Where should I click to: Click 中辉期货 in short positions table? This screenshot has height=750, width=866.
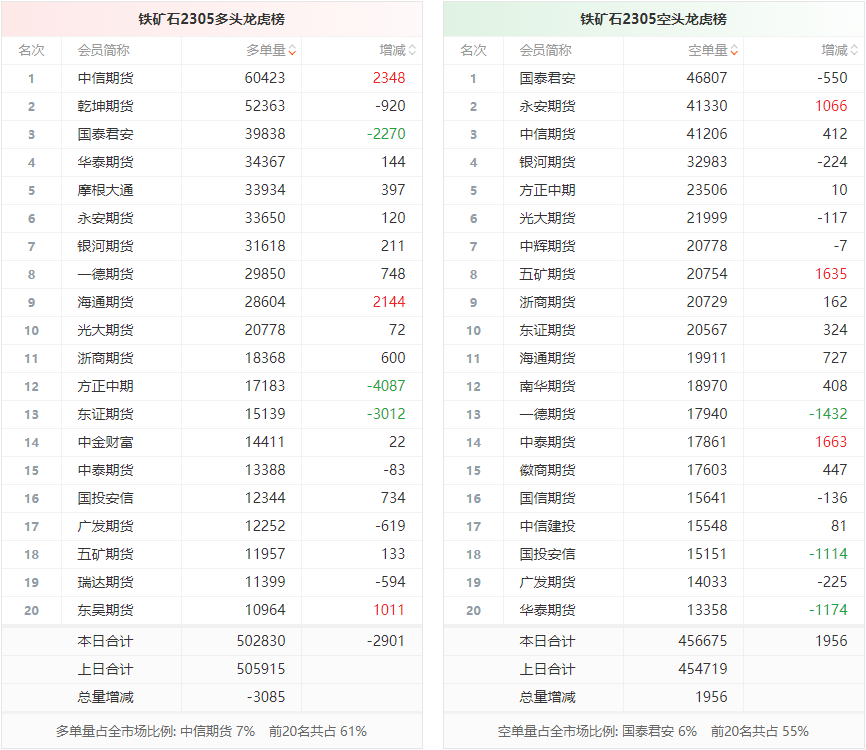pos(547,246)
